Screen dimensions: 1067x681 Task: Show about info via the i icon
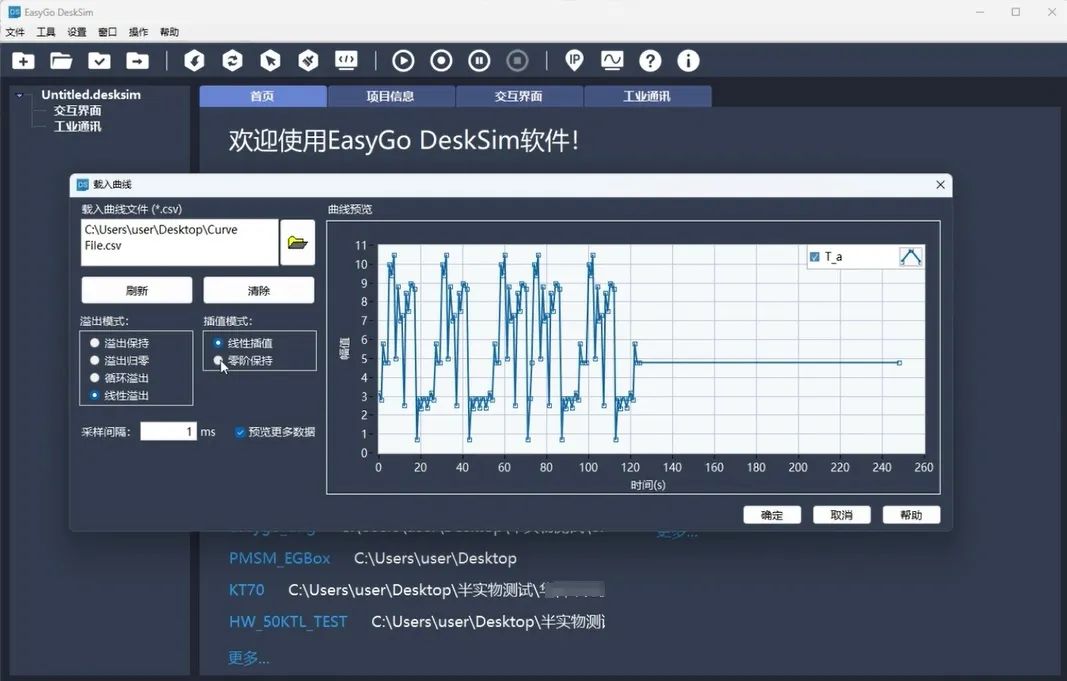pos(688,61)
